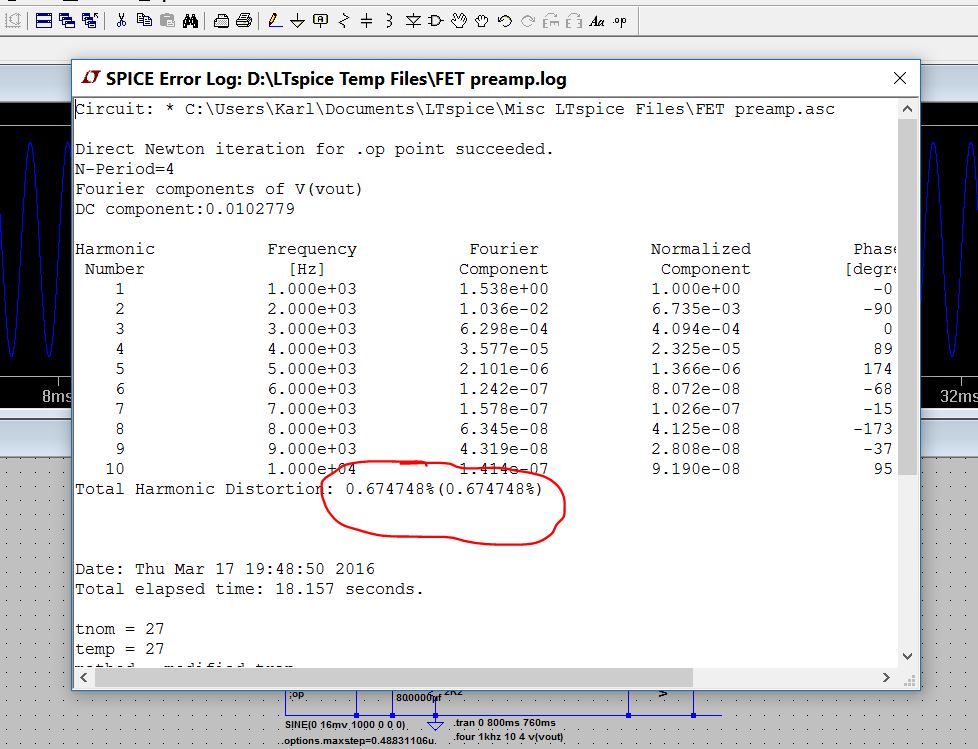Click the 'Total elapsed time' line
Viewport: 978px width, 749px height.
pyautogui.click(x=249, y=589)
